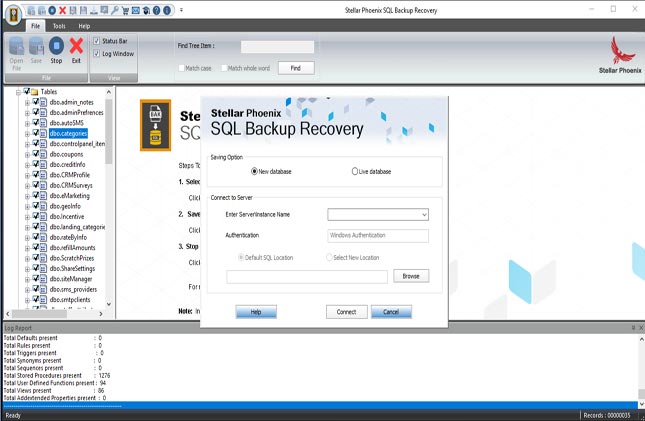Viewport: 645px width, 421px height.
Task: Uncheck the Tables root checkbox
Action: point(27,91)
